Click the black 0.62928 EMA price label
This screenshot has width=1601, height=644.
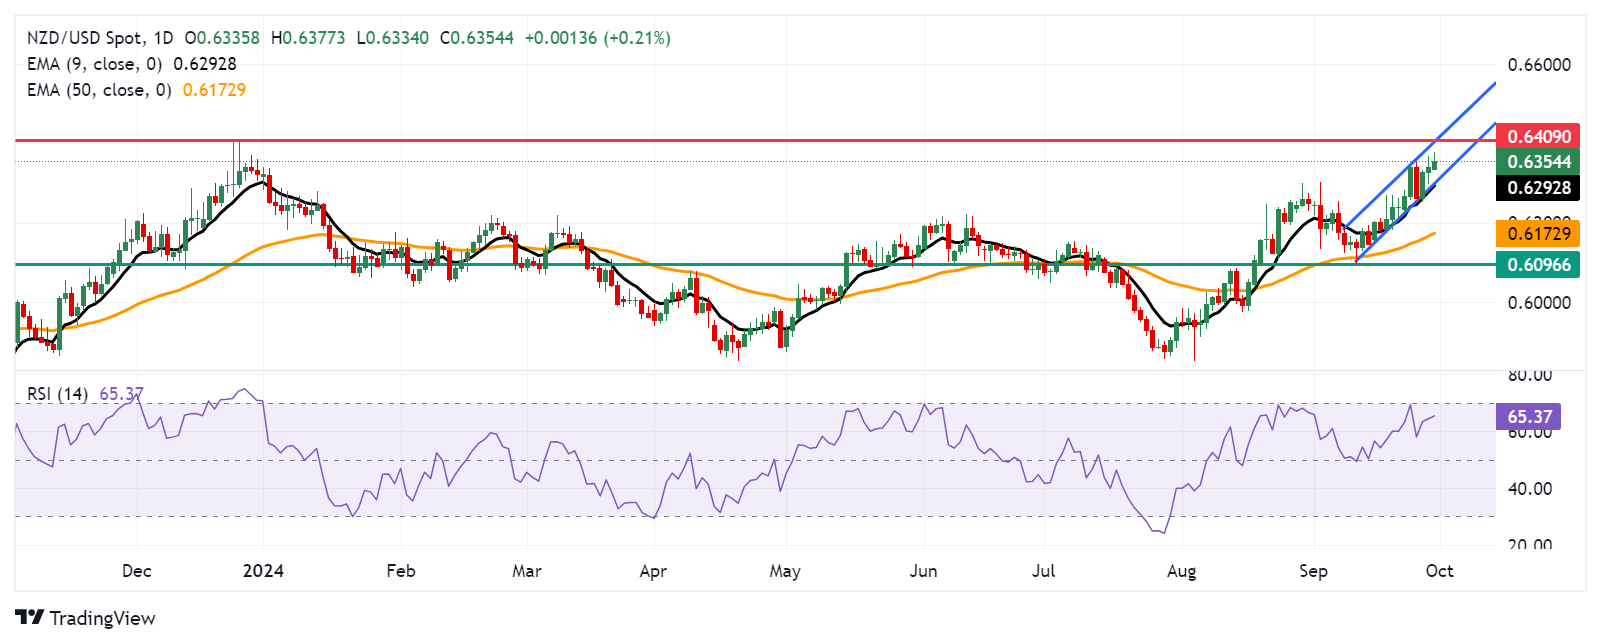tap(1539, 187)
